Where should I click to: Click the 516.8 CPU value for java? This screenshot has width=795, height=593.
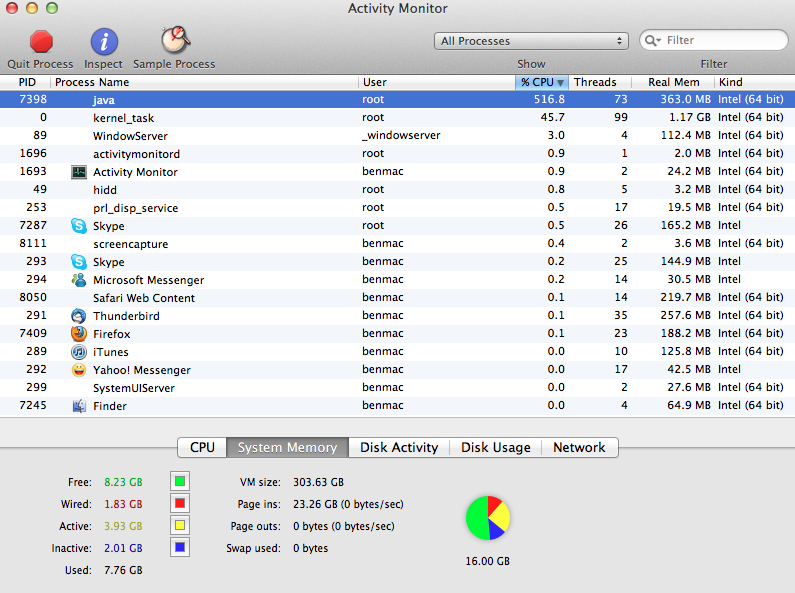coord(549,99)
